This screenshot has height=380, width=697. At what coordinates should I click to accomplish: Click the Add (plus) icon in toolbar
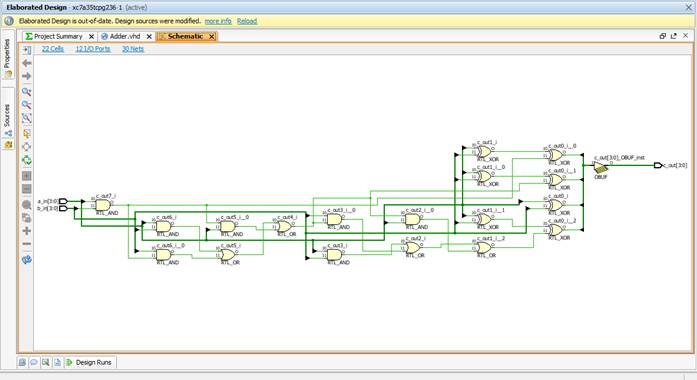(27, 231)
